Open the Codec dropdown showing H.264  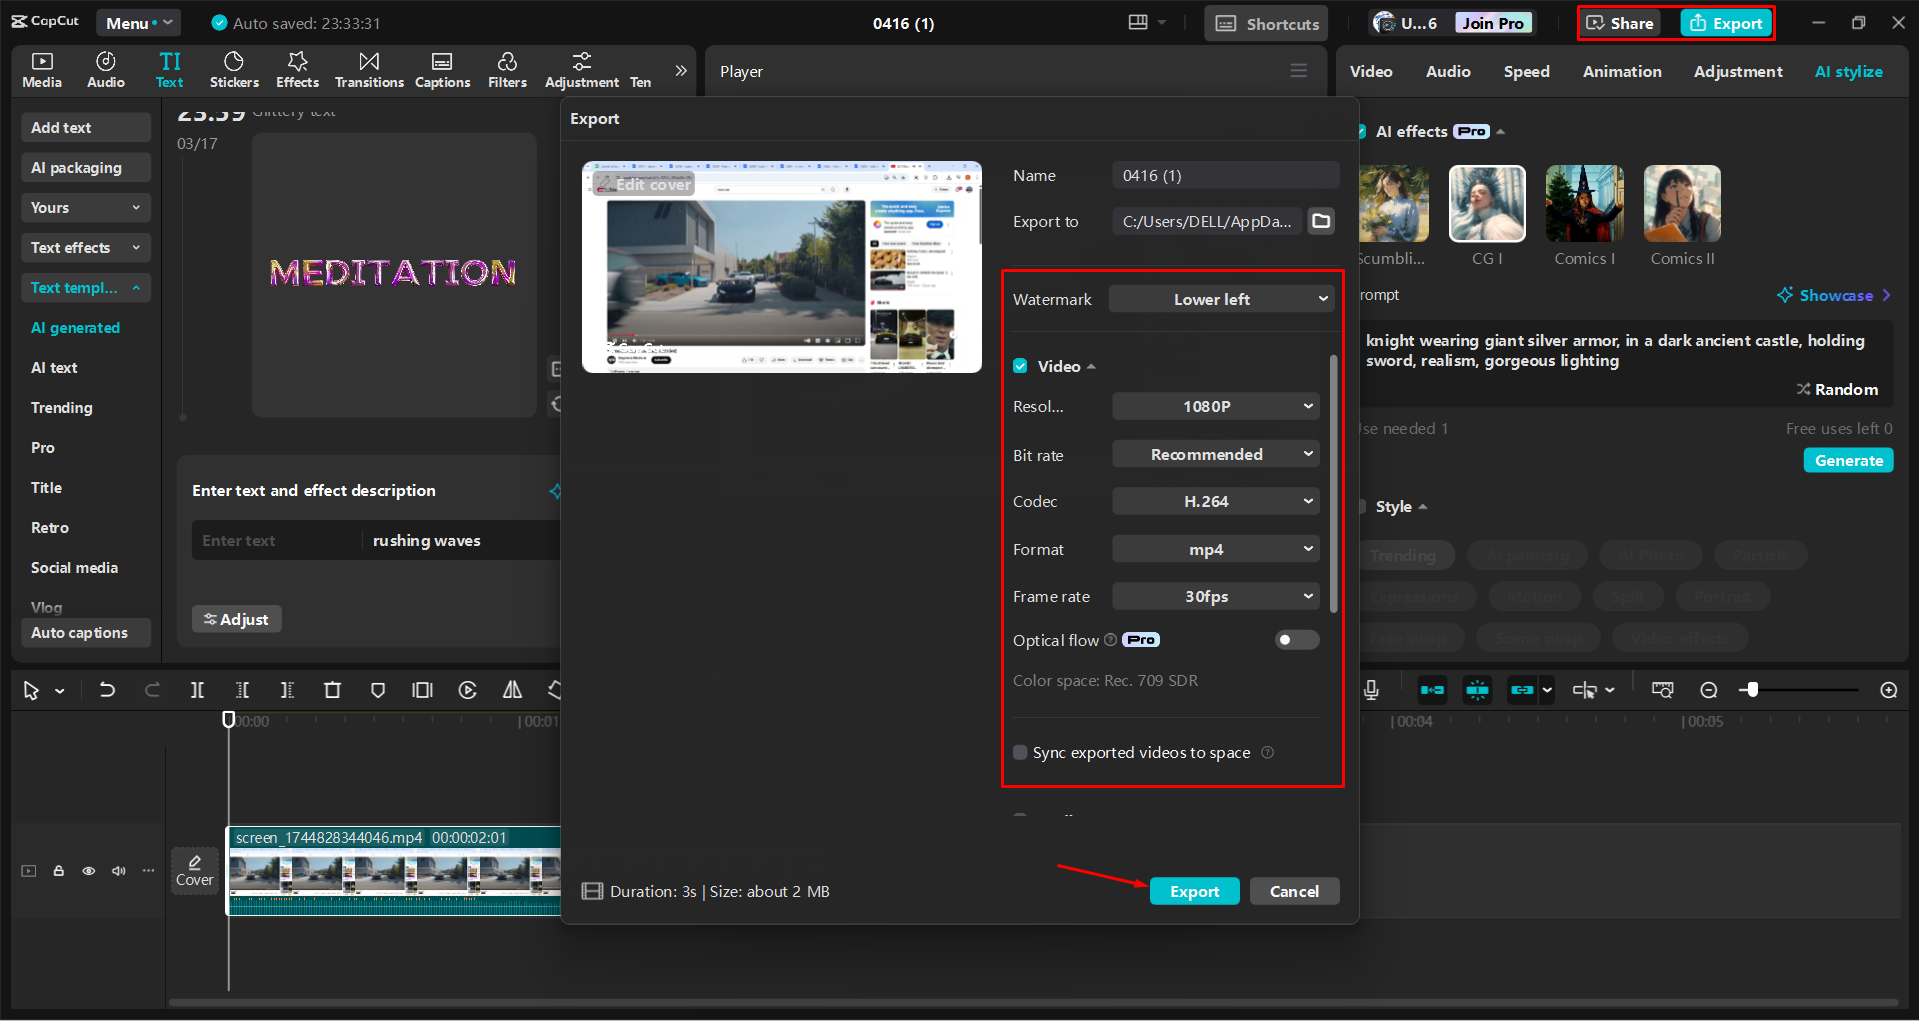click(x=1216, y=501)
